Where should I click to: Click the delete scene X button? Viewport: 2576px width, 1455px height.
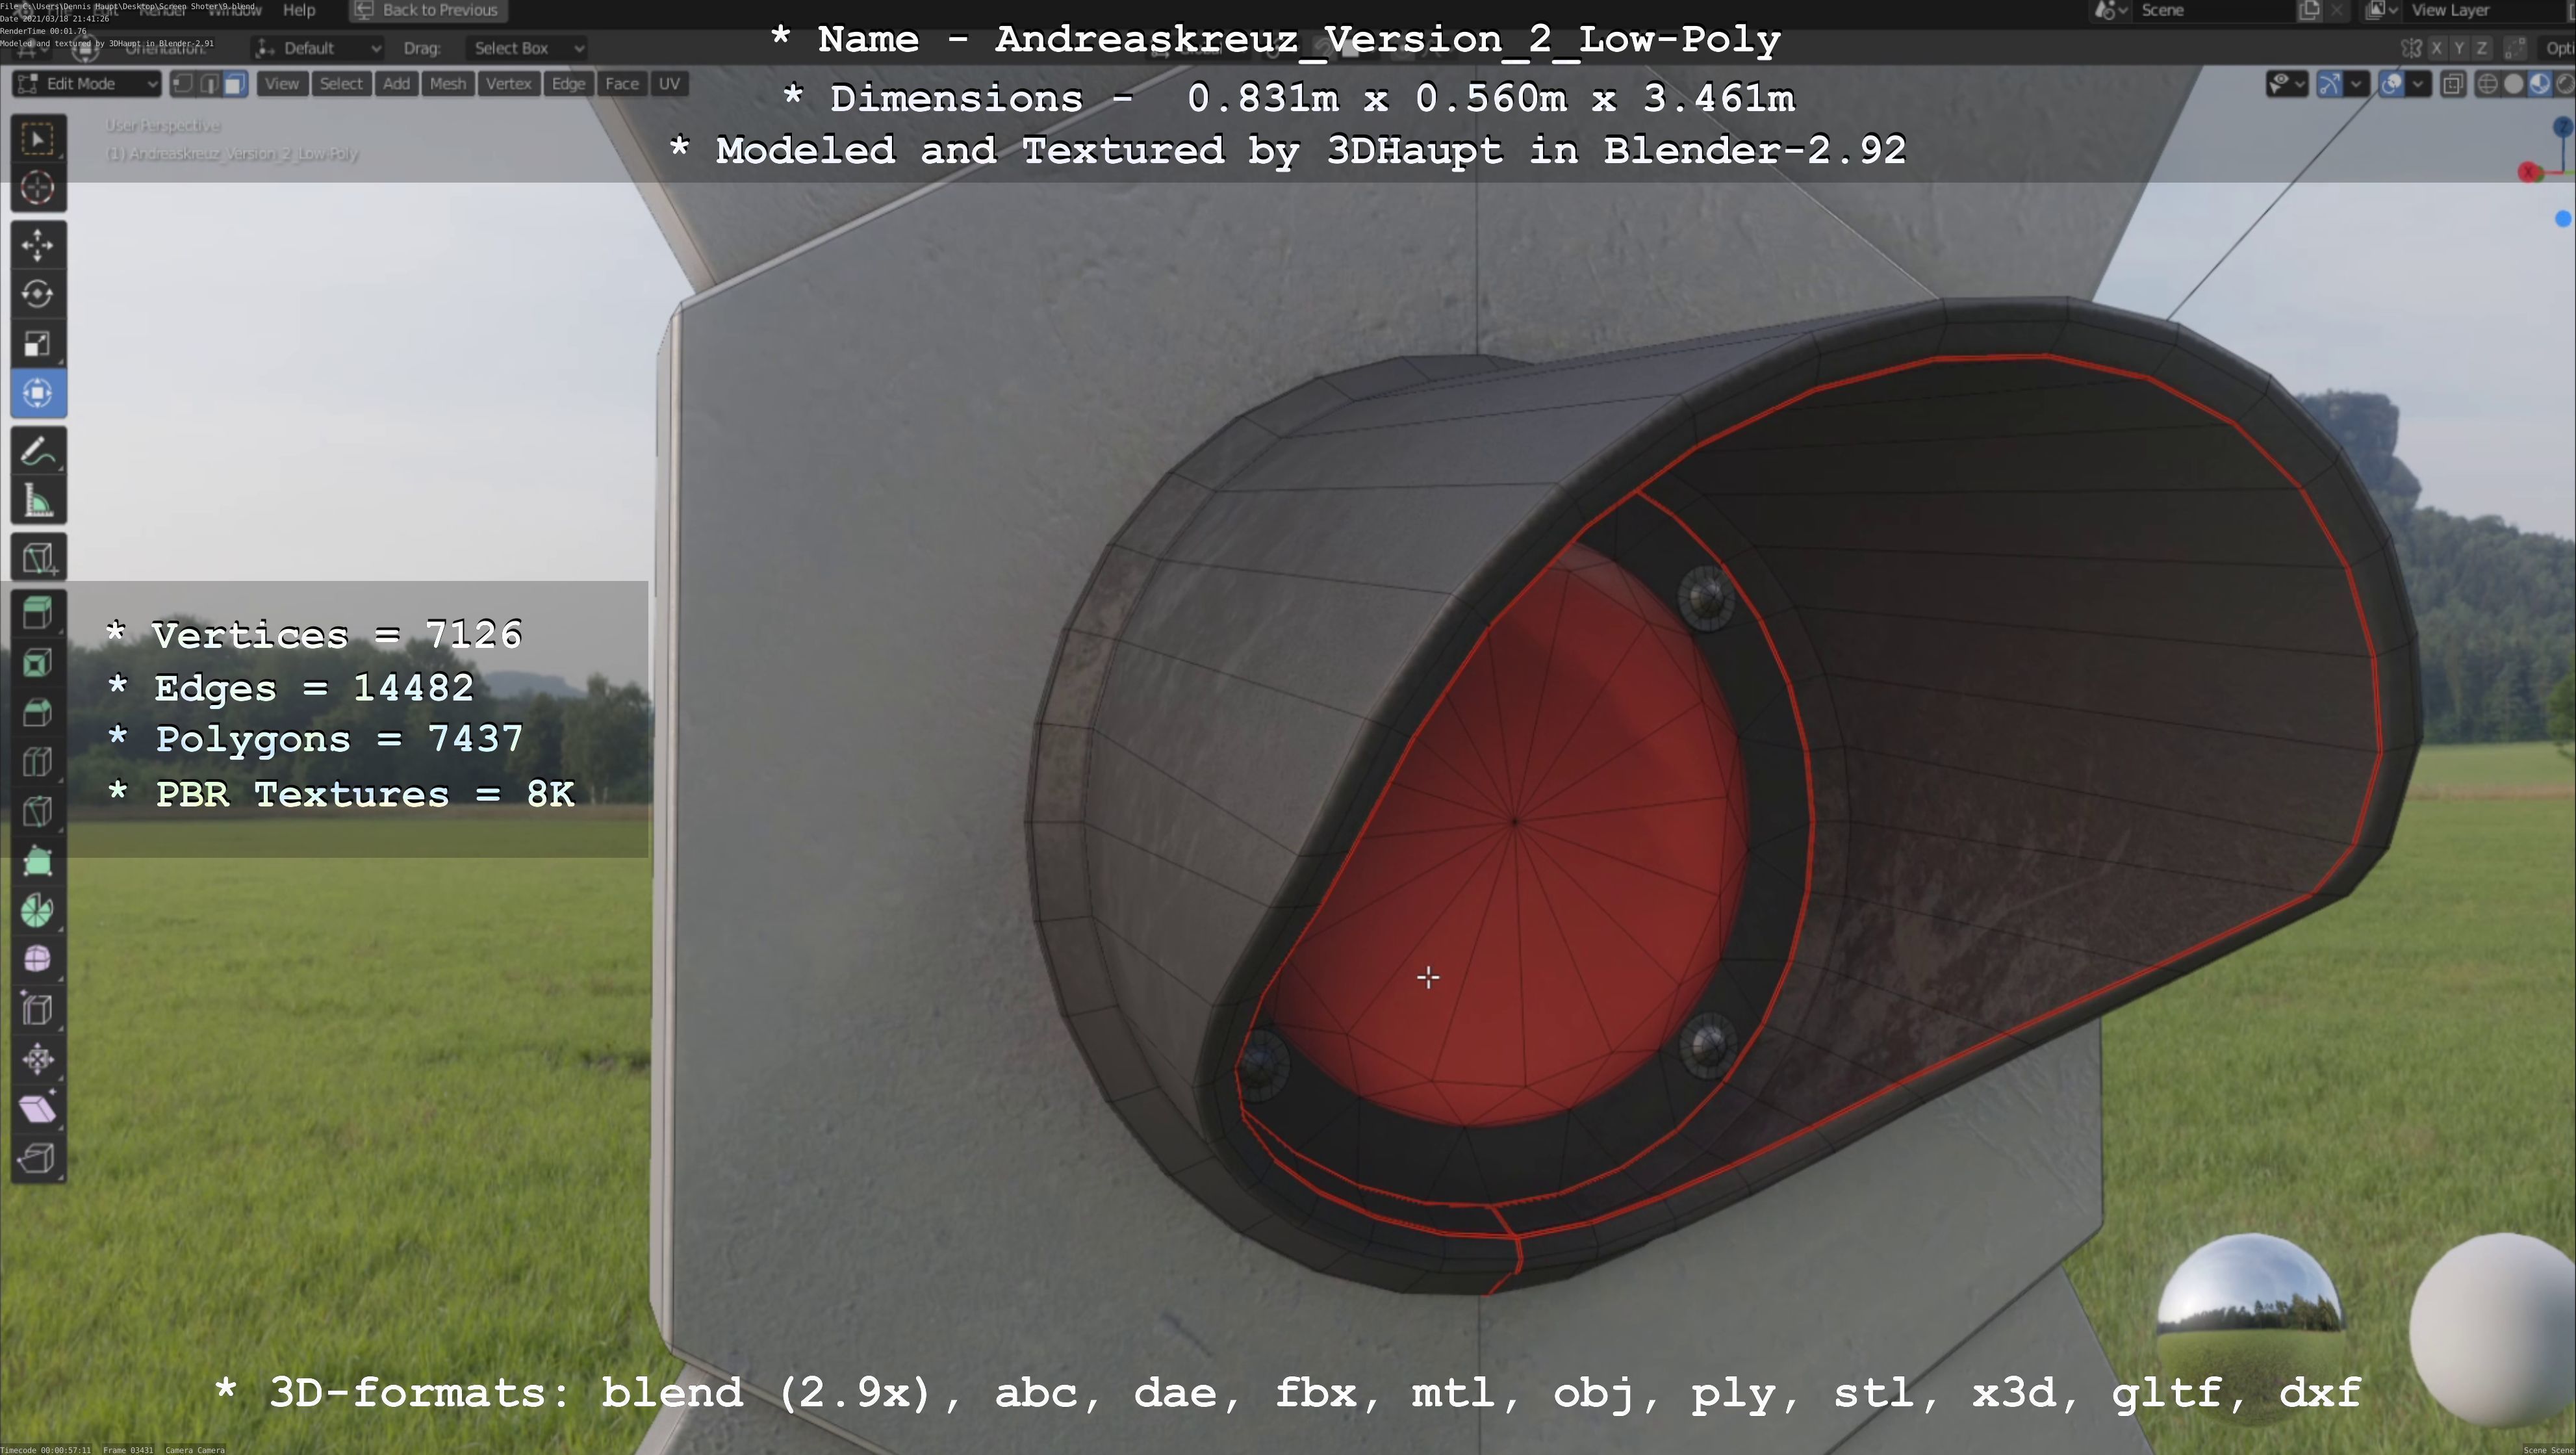click(2337, 10)
